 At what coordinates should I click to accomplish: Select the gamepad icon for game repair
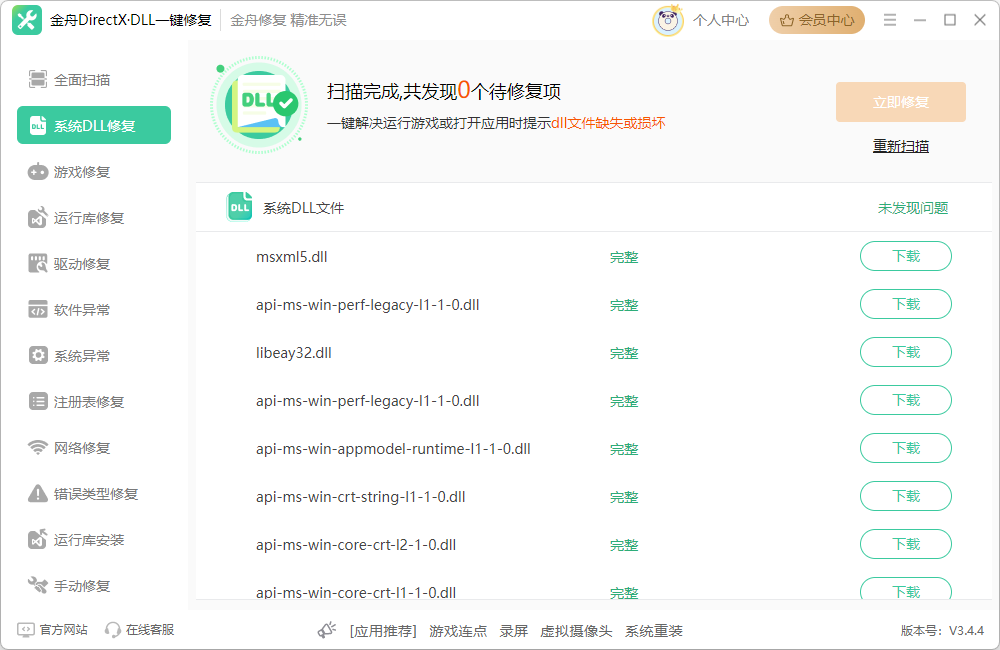tap(38, 172)
